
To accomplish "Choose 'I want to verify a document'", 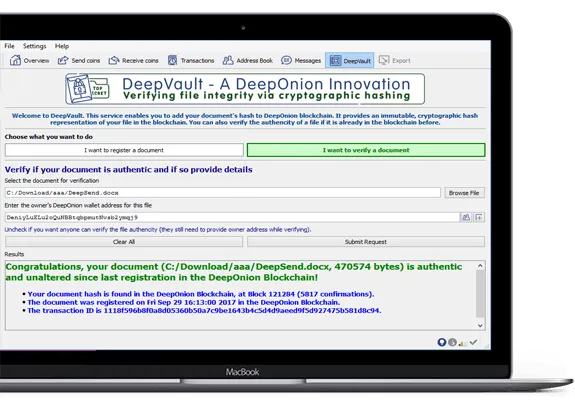I will (366, 150).
